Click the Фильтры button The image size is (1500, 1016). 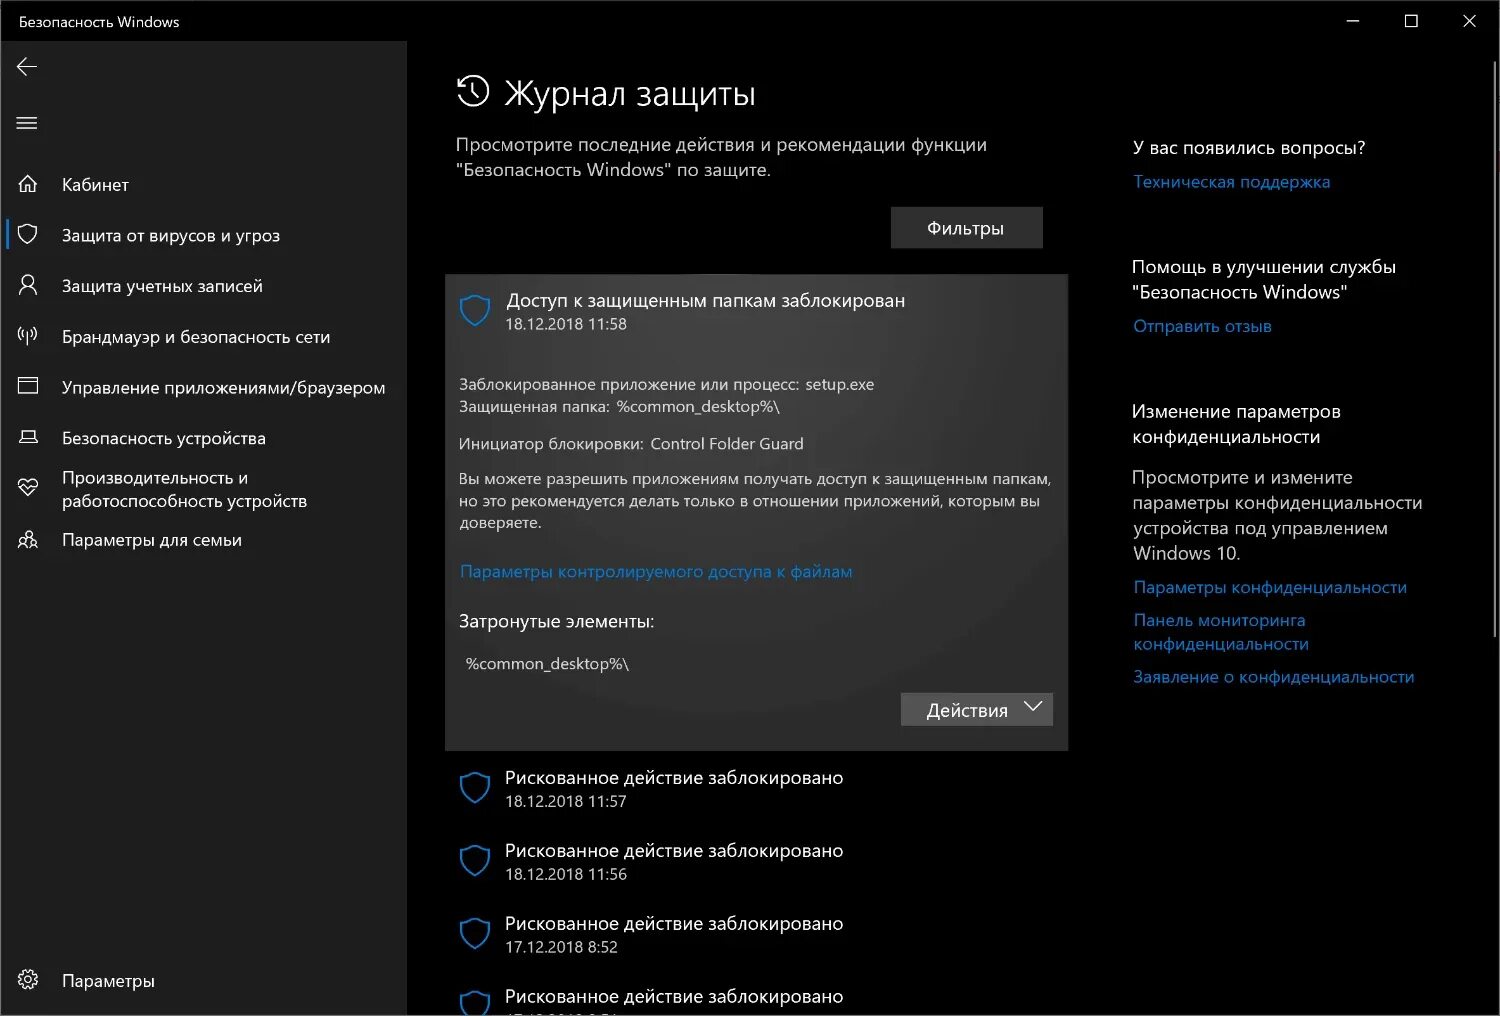[966, 228]
